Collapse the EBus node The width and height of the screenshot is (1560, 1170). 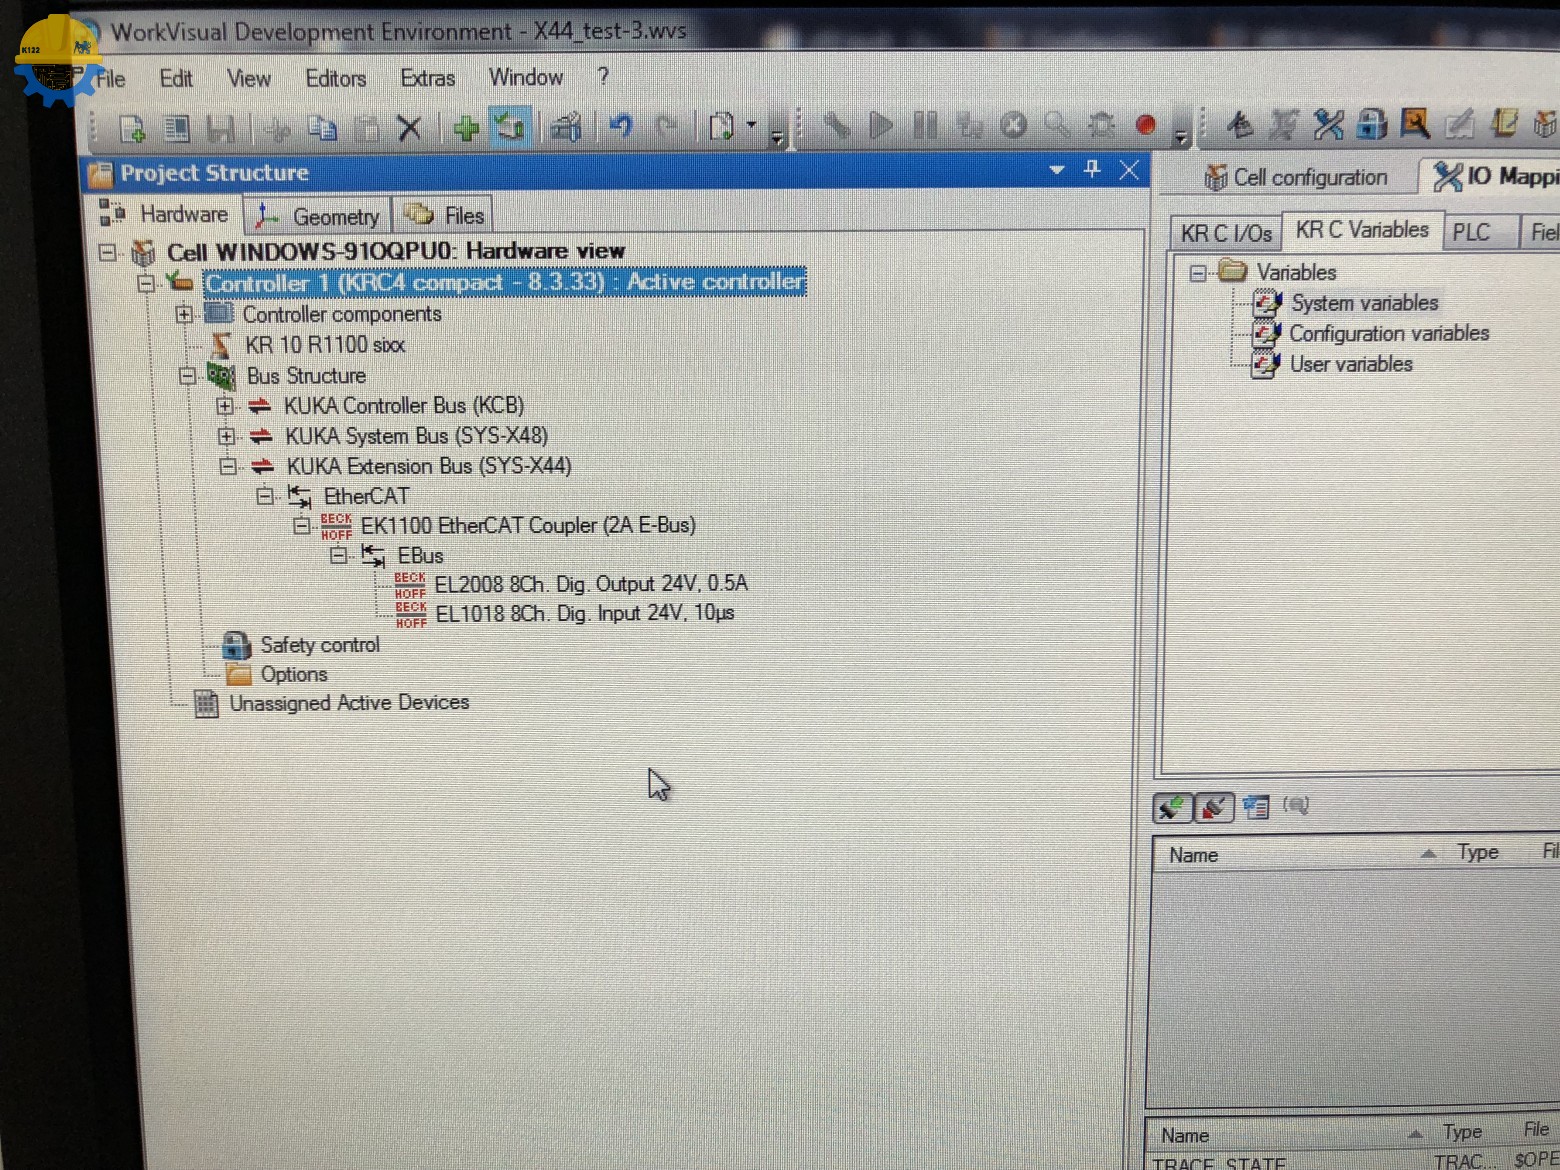pos(339,555)
